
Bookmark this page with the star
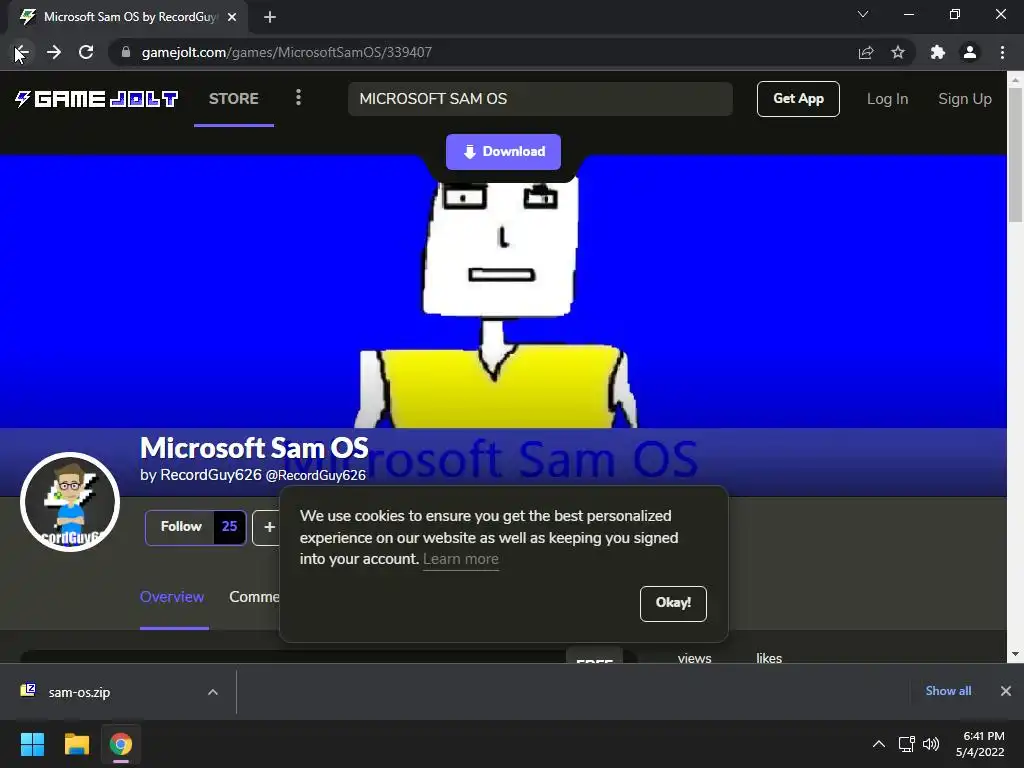898,52
